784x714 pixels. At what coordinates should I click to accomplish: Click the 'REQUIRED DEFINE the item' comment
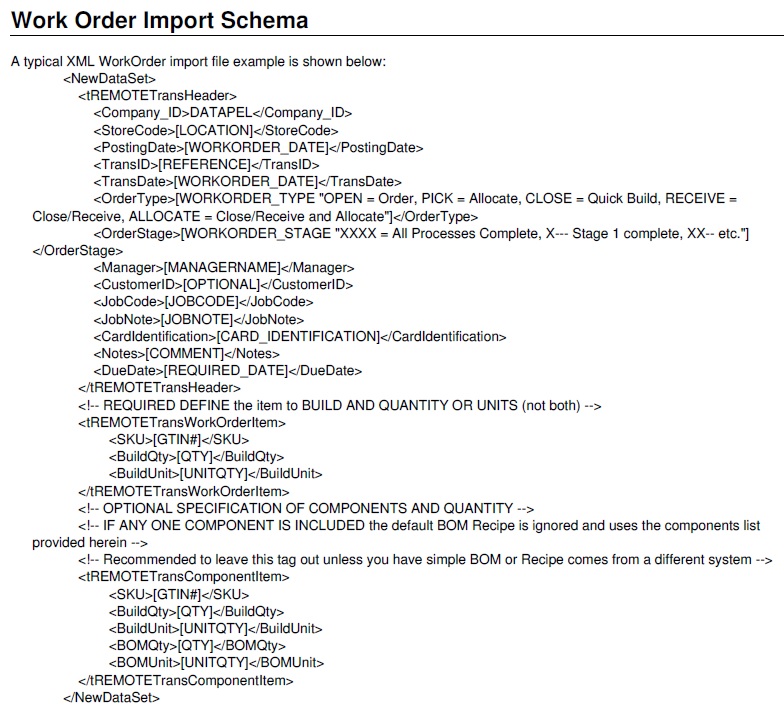tap(340, 406)
